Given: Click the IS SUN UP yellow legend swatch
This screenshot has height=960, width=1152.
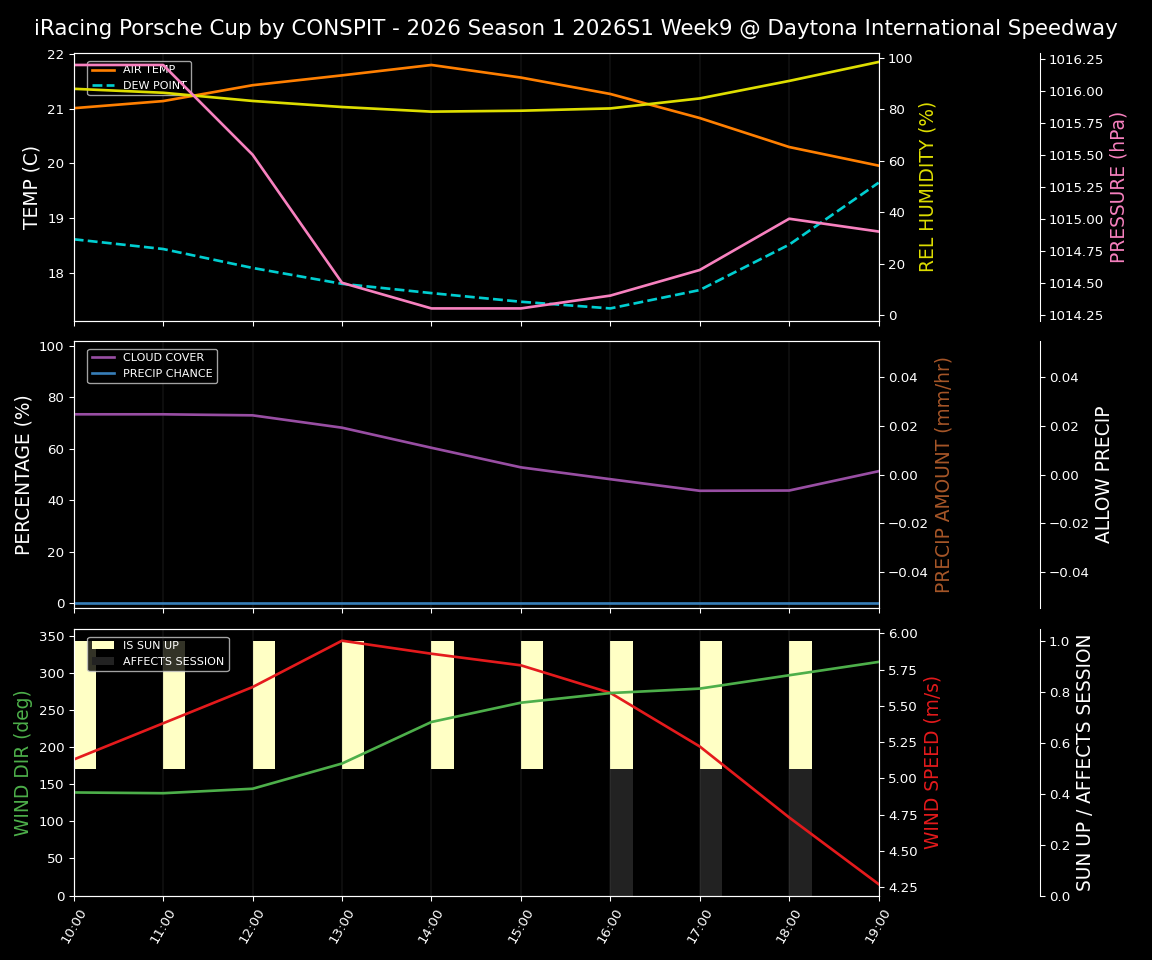Looking at the screenshot, I should 103,644.
